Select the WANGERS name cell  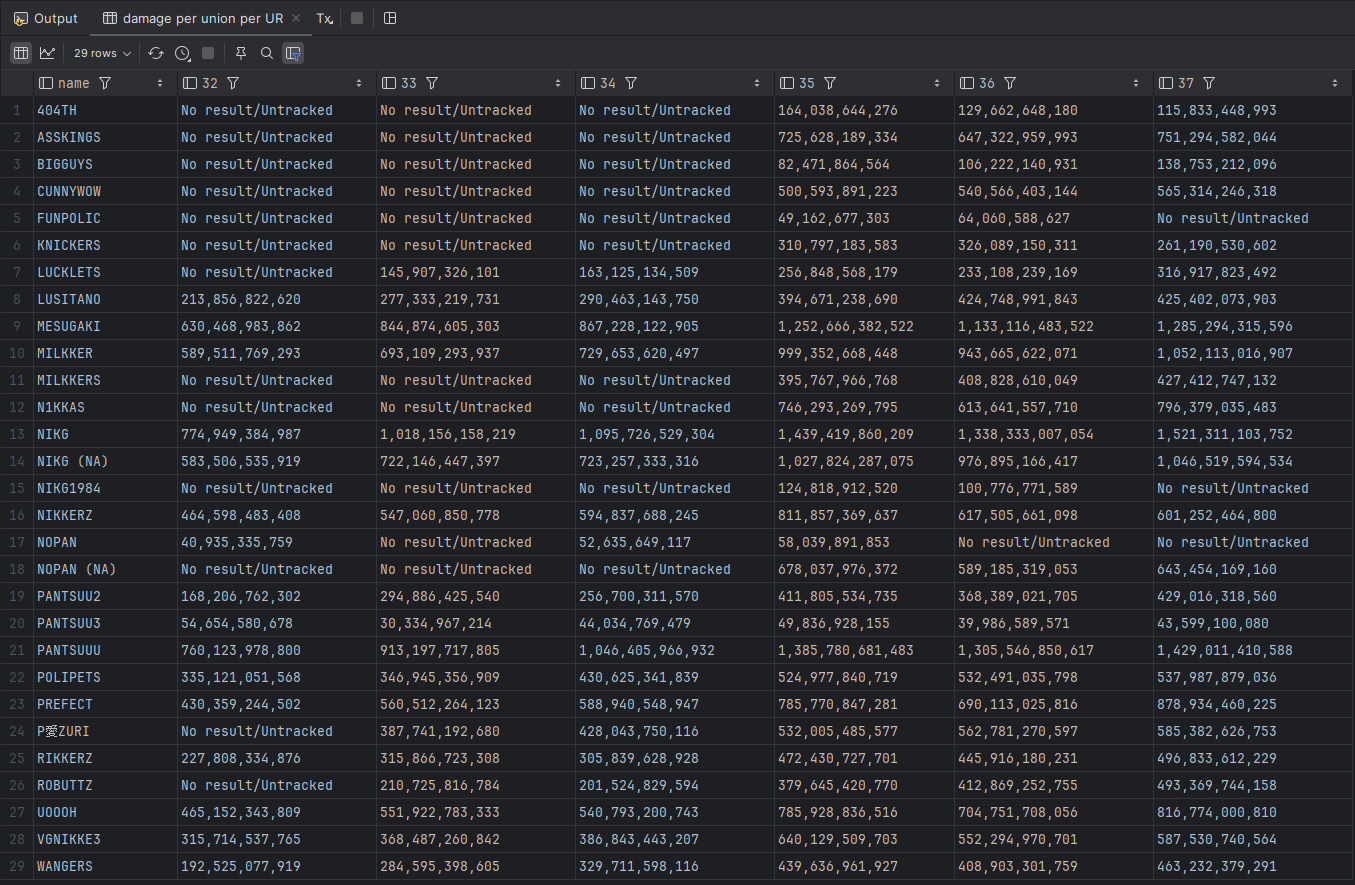pyautogui.click(x=105, y=866)
